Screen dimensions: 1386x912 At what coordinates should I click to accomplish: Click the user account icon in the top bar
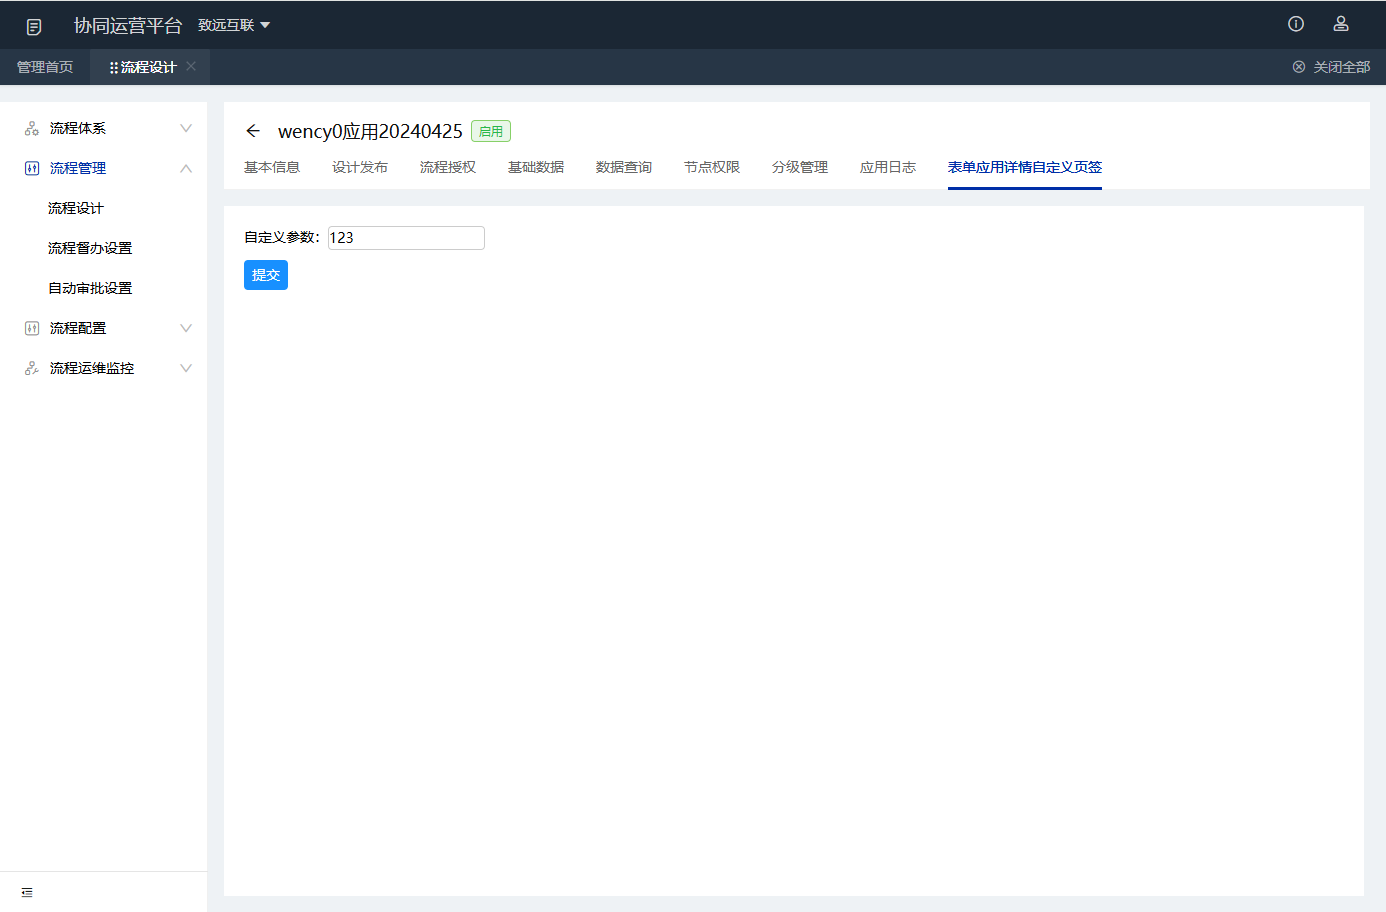(1341, 23)
